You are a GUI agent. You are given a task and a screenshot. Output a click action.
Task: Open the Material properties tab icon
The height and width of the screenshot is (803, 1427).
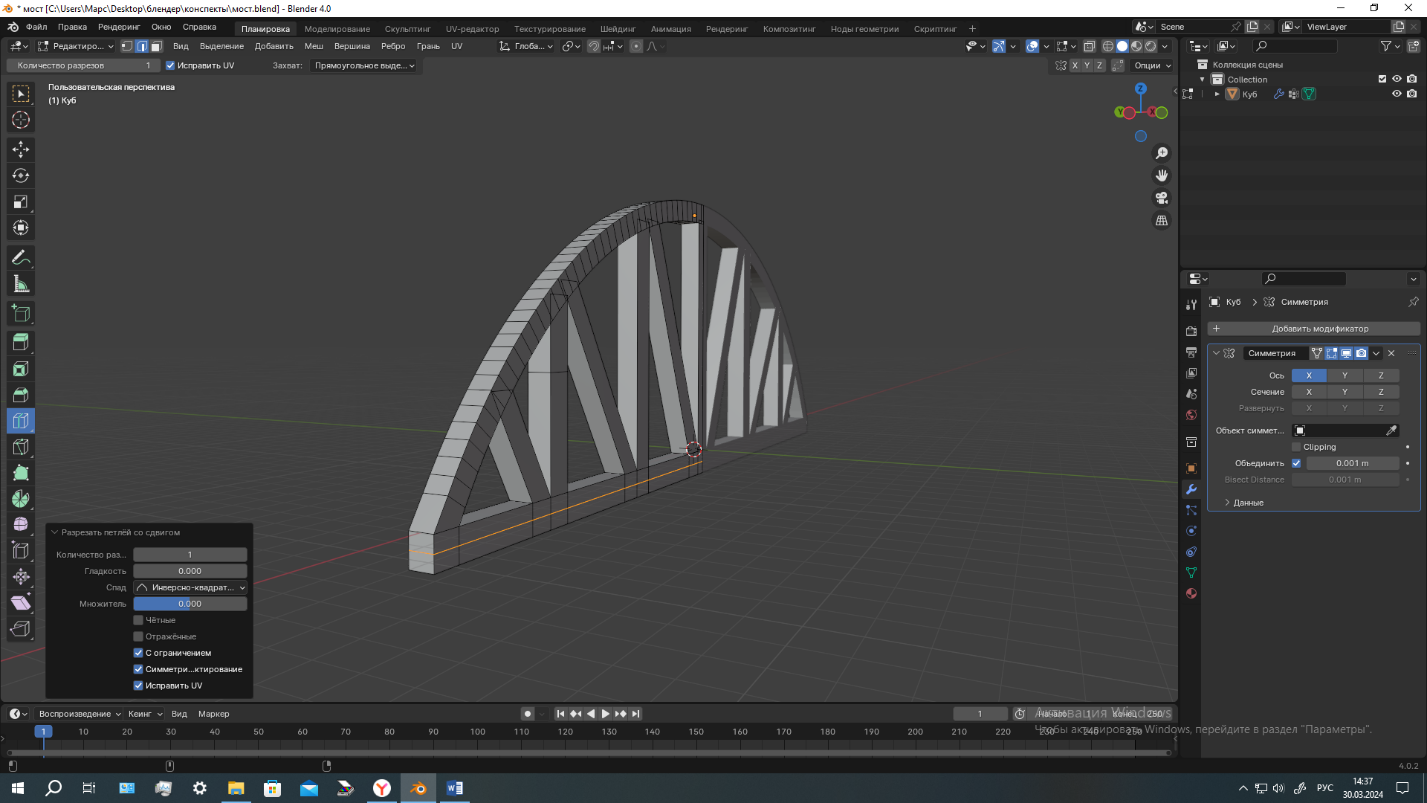pyautogui.click(x=1191, y=594)
